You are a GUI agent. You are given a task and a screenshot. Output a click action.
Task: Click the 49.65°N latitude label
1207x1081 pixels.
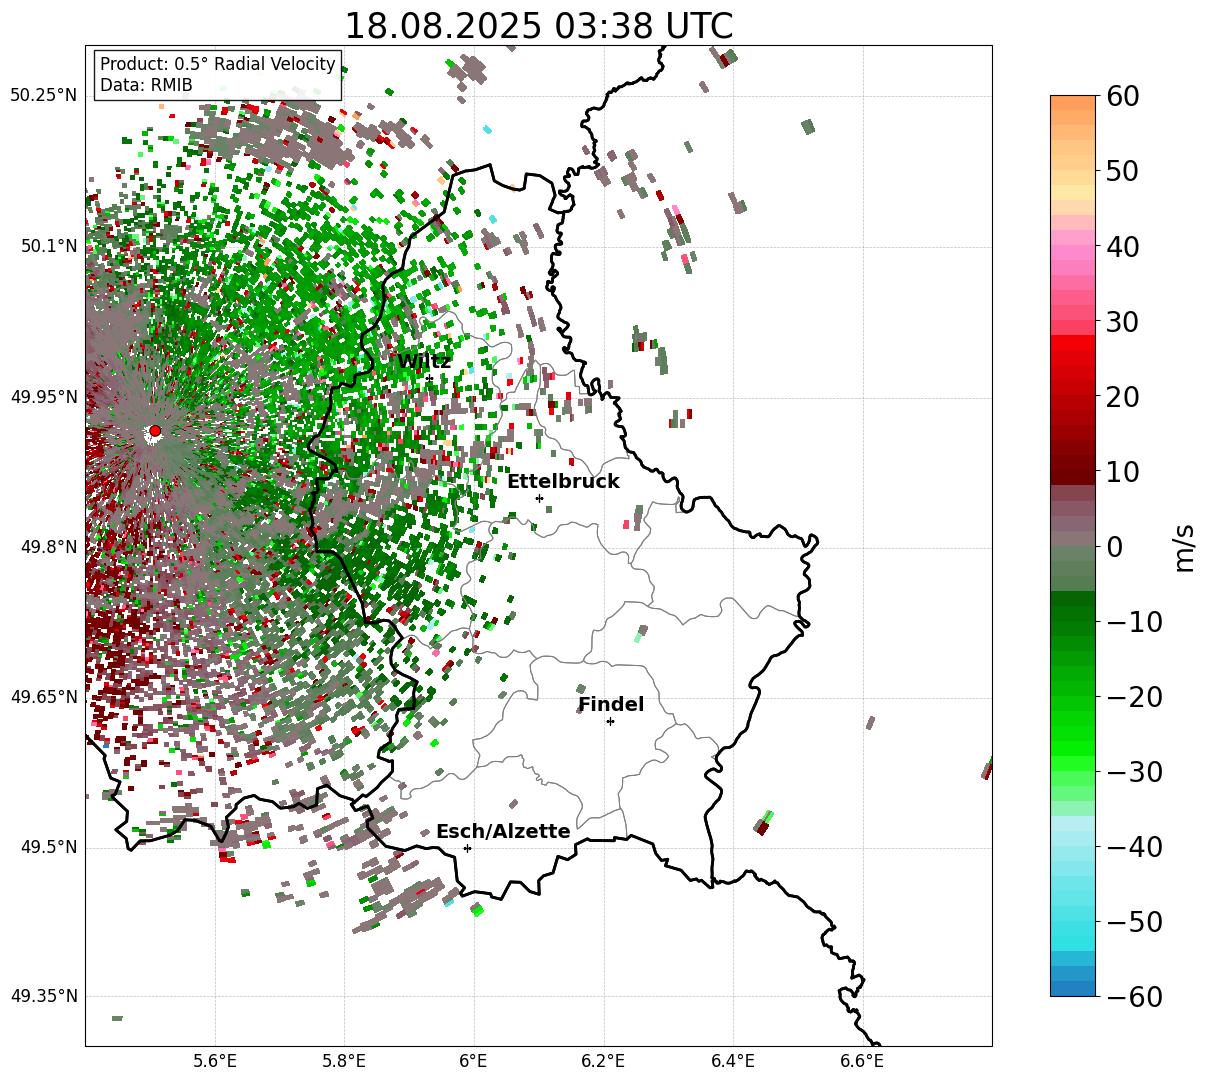(x=44, y=697)
